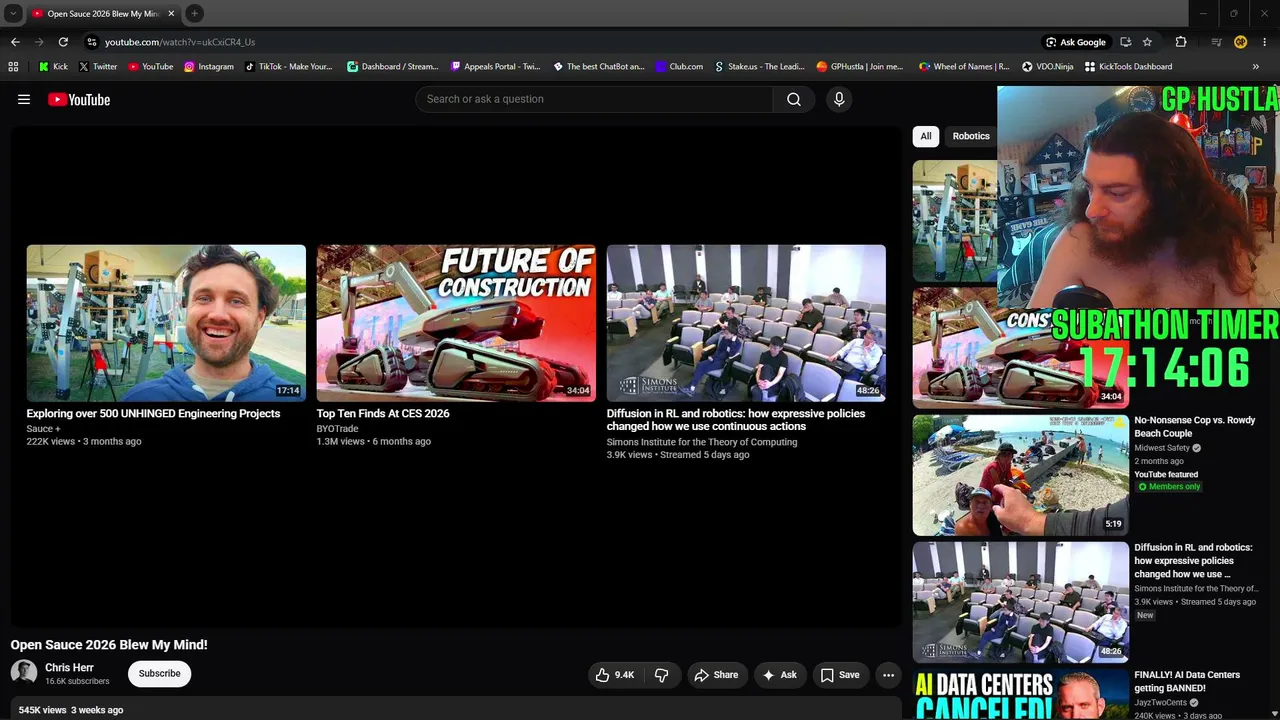Open the Twitter bookmark

tap(97, 67)
